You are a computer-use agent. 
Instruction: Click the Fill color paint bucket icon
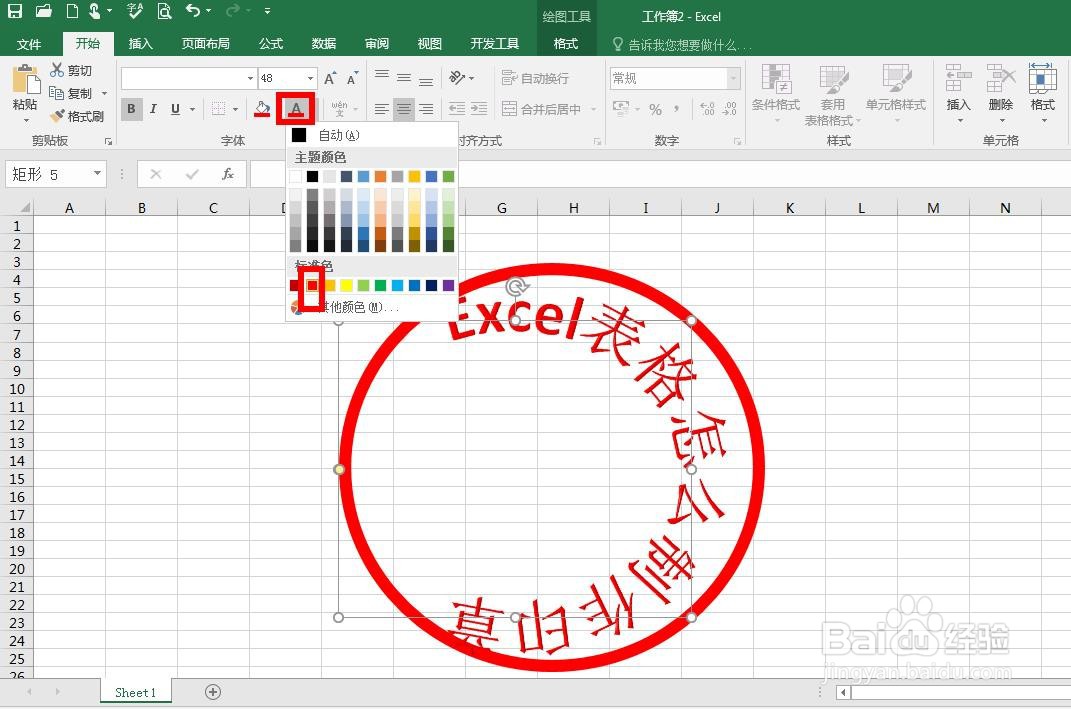click(x=262, y=109)
